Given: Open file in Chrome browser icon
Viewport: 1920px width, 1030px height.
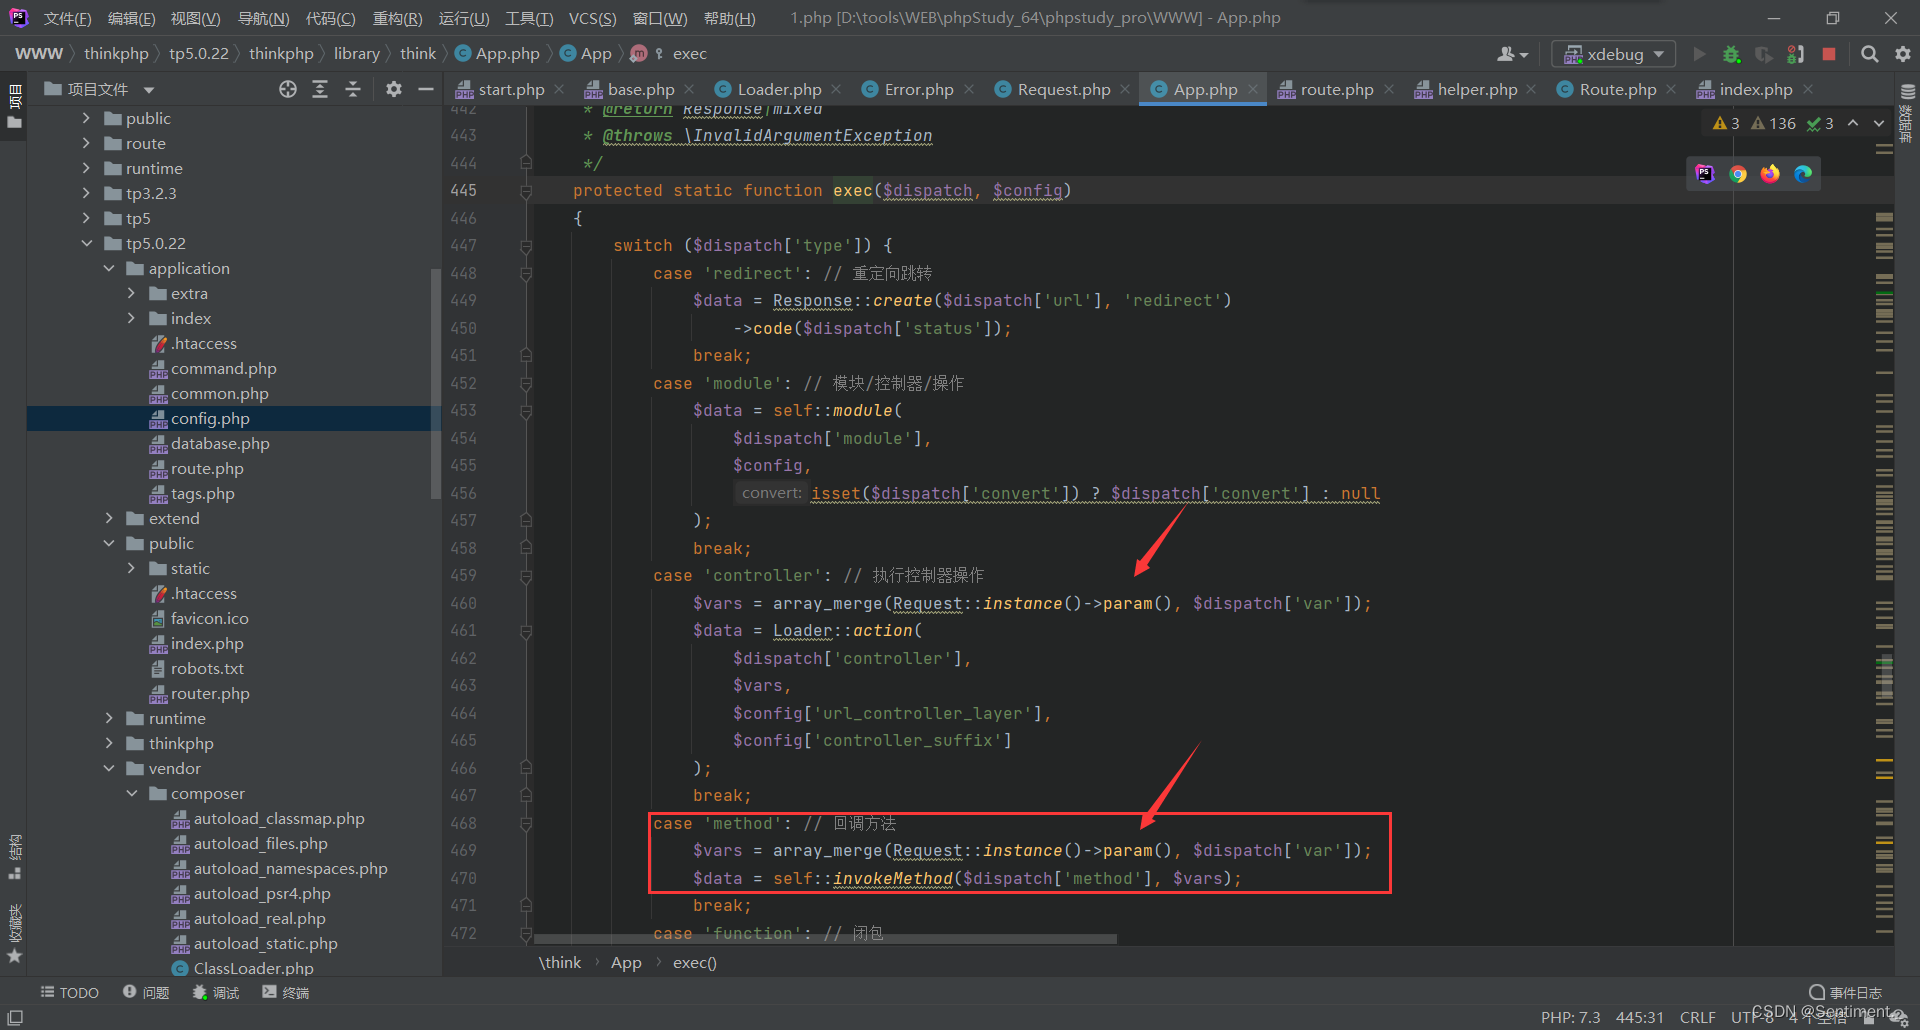Looking at the screenshot, I should tap(1738, 174).
